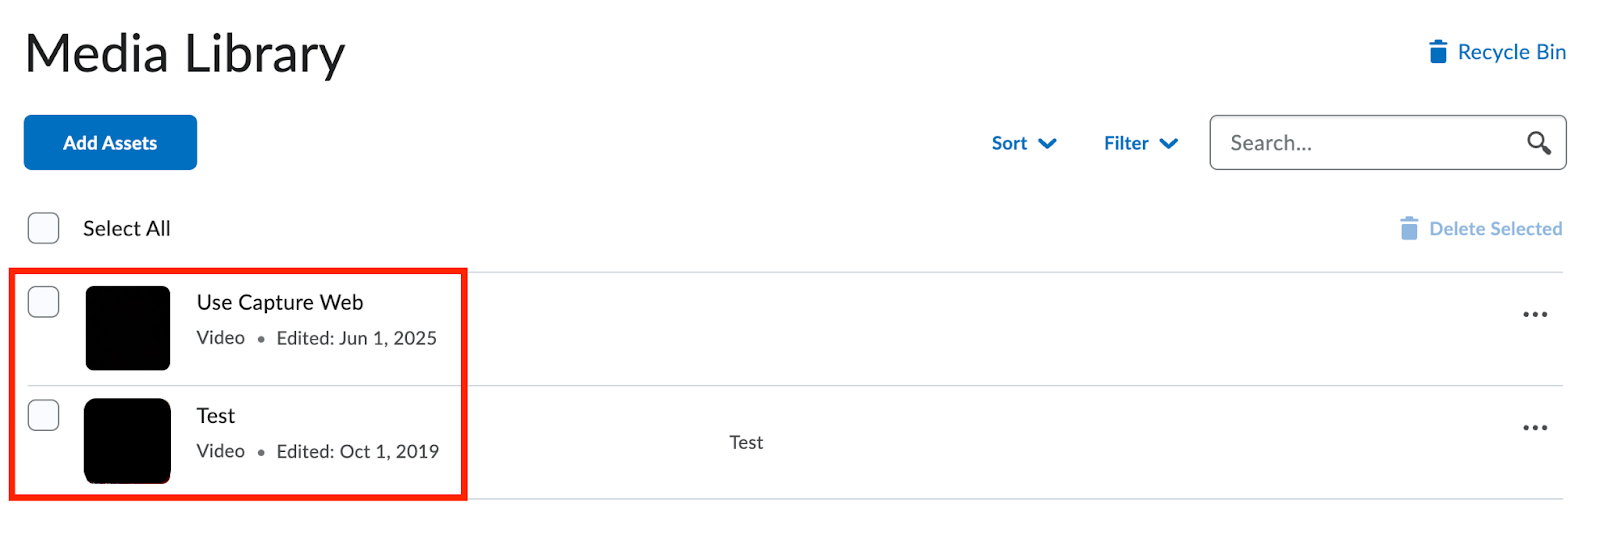
Task: Click the Add Assets button
Action: coord(110,142)
